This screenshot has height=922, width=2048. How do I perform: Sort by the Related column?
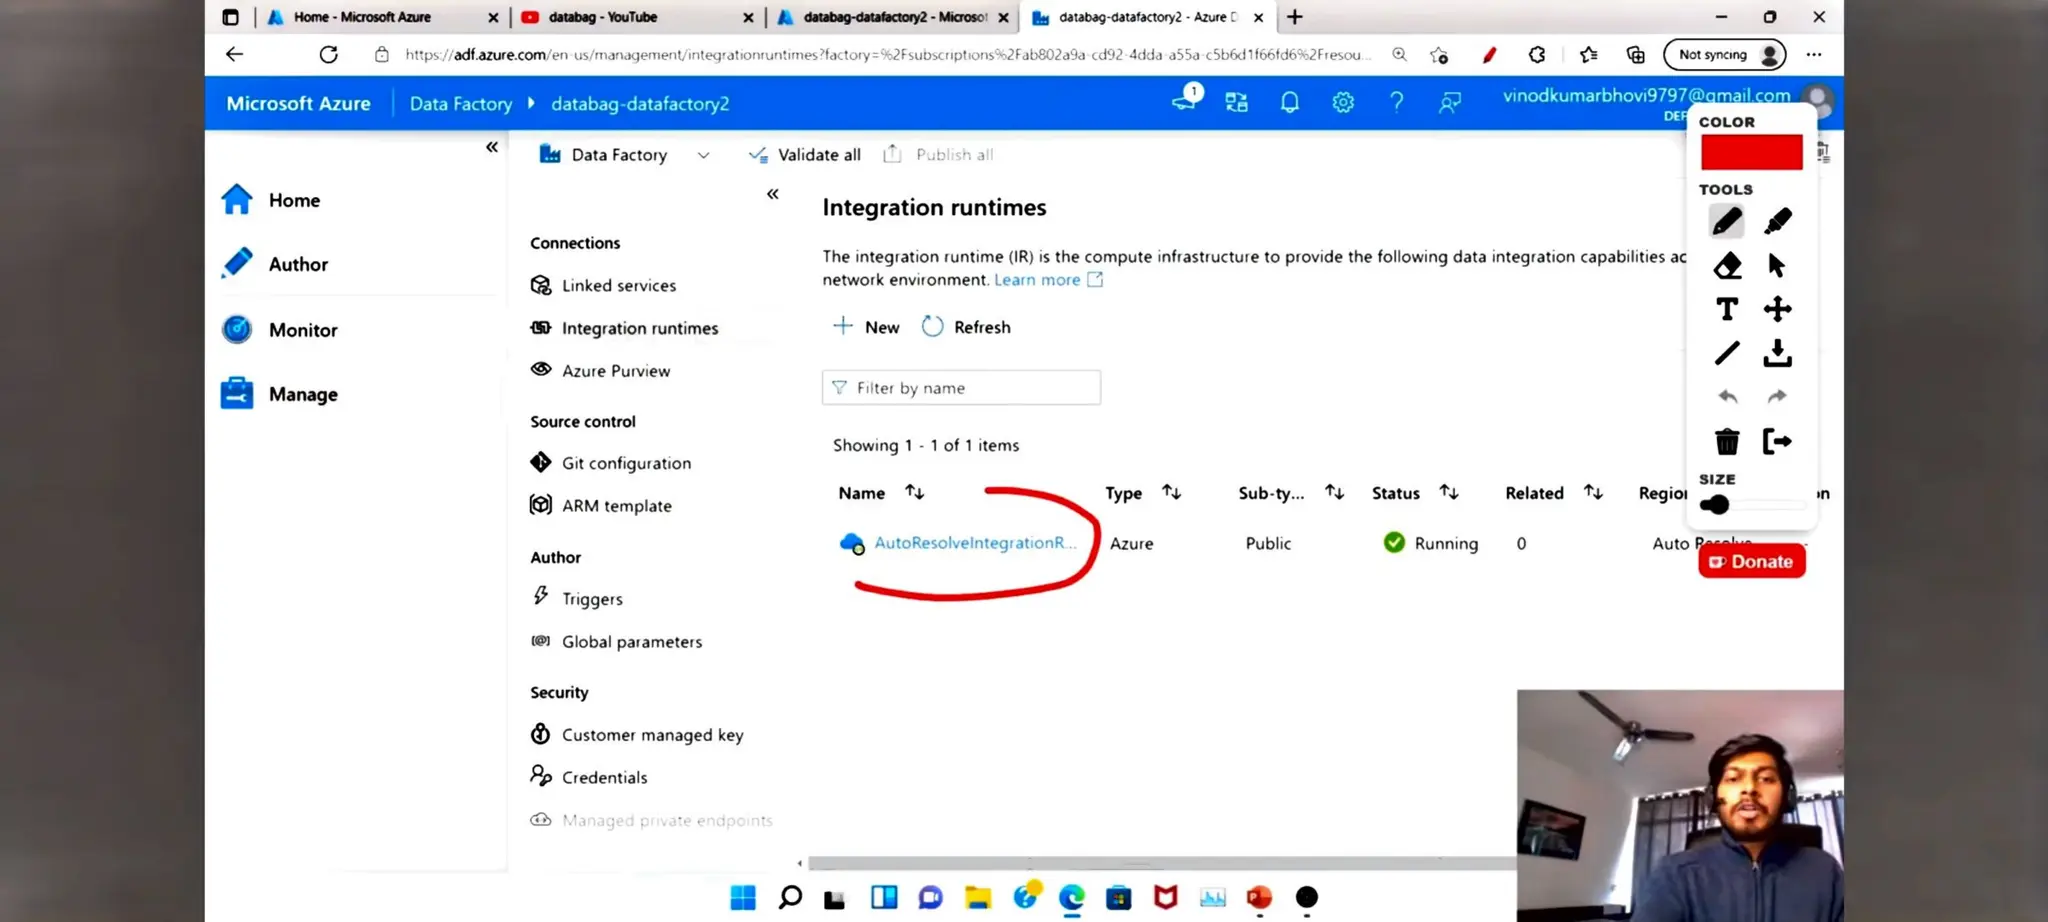pos(1554,493)
